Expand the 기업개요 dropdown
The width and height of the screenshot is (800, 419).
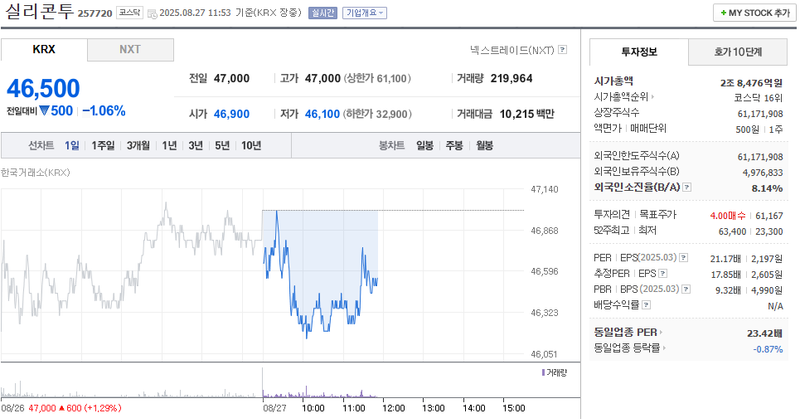pos(364,13)
